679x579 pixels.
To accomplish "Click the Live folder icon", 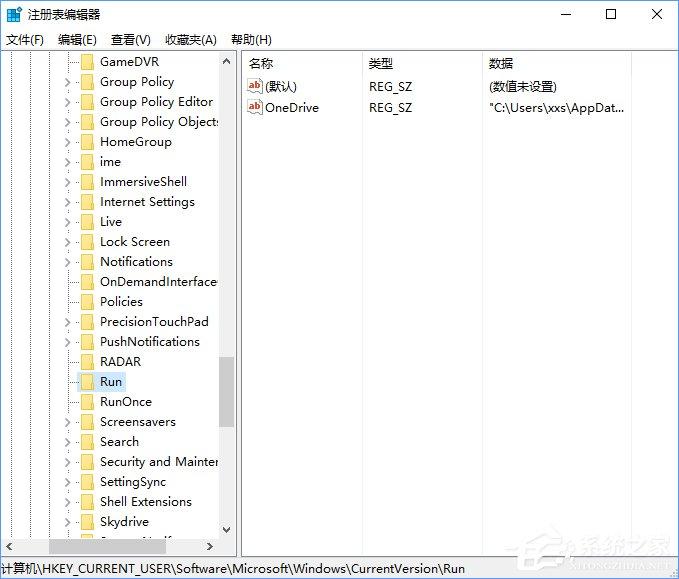I will tap(87, 222).
